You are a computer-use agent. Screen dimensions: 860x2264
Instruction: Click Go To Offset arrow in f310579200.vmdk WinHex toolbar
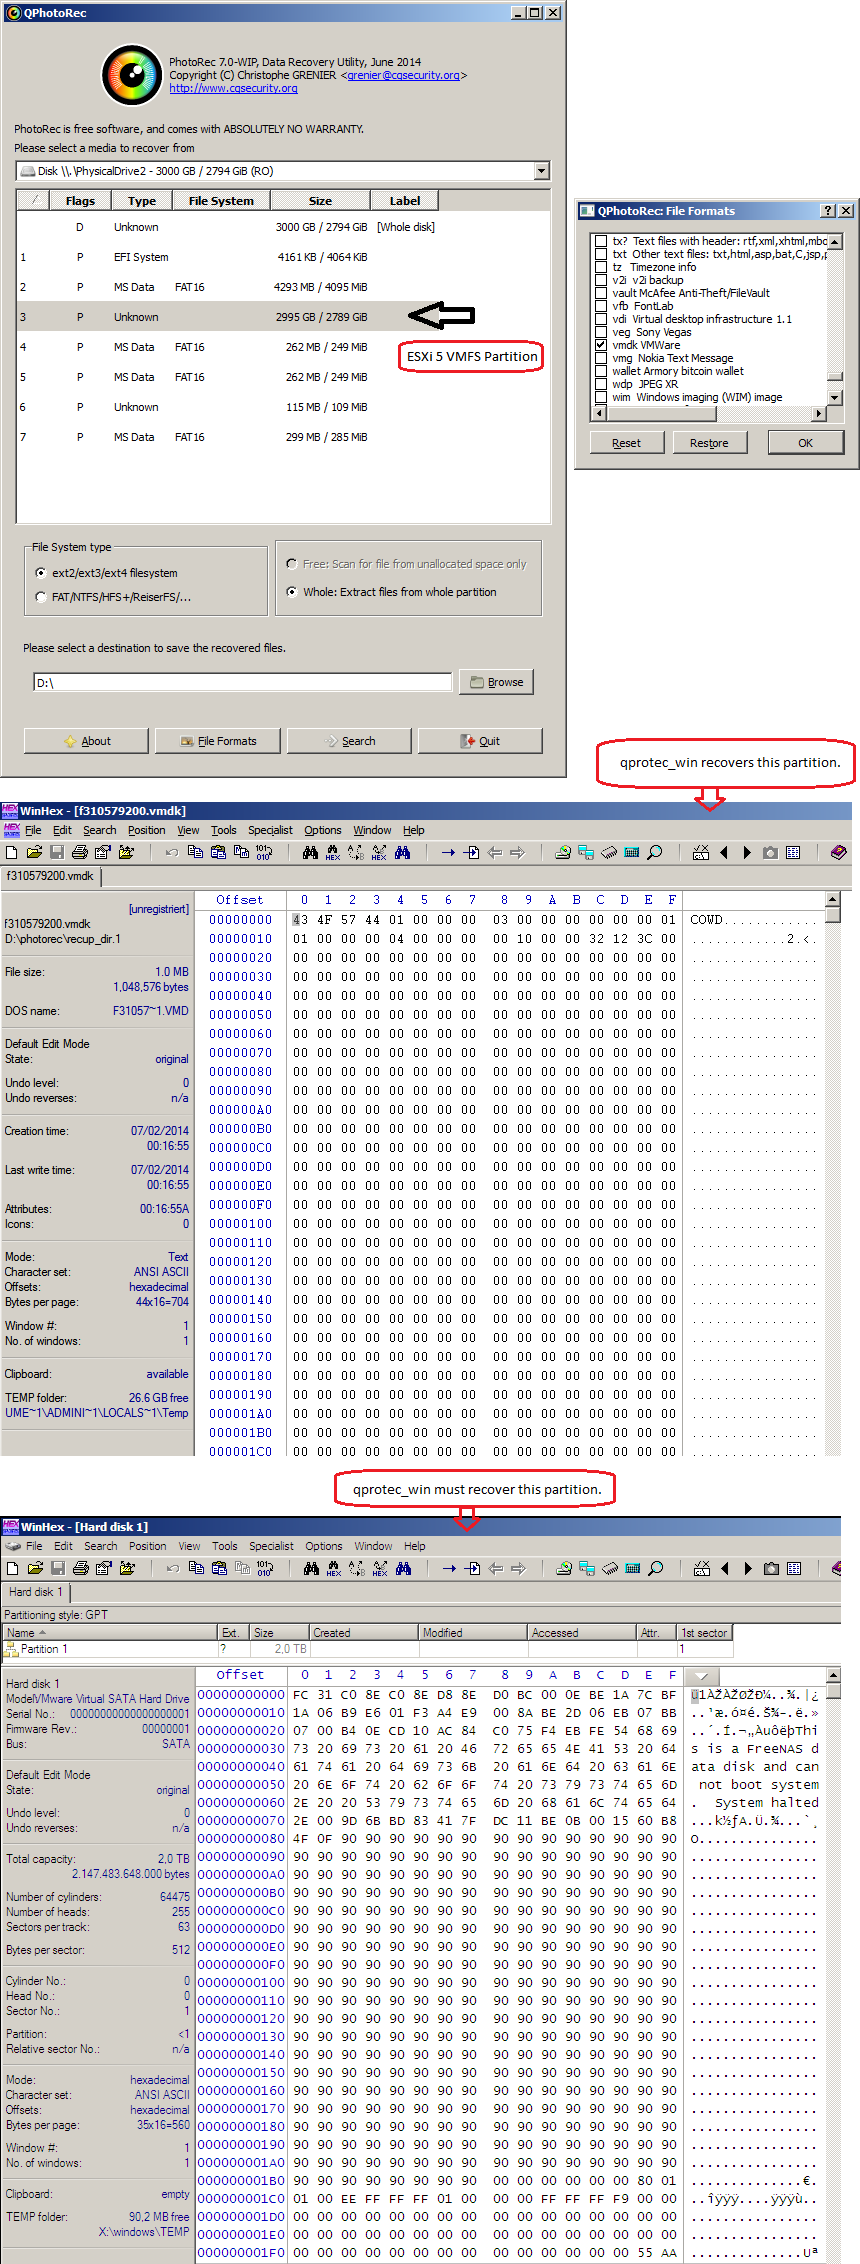[x=448, y=852]
